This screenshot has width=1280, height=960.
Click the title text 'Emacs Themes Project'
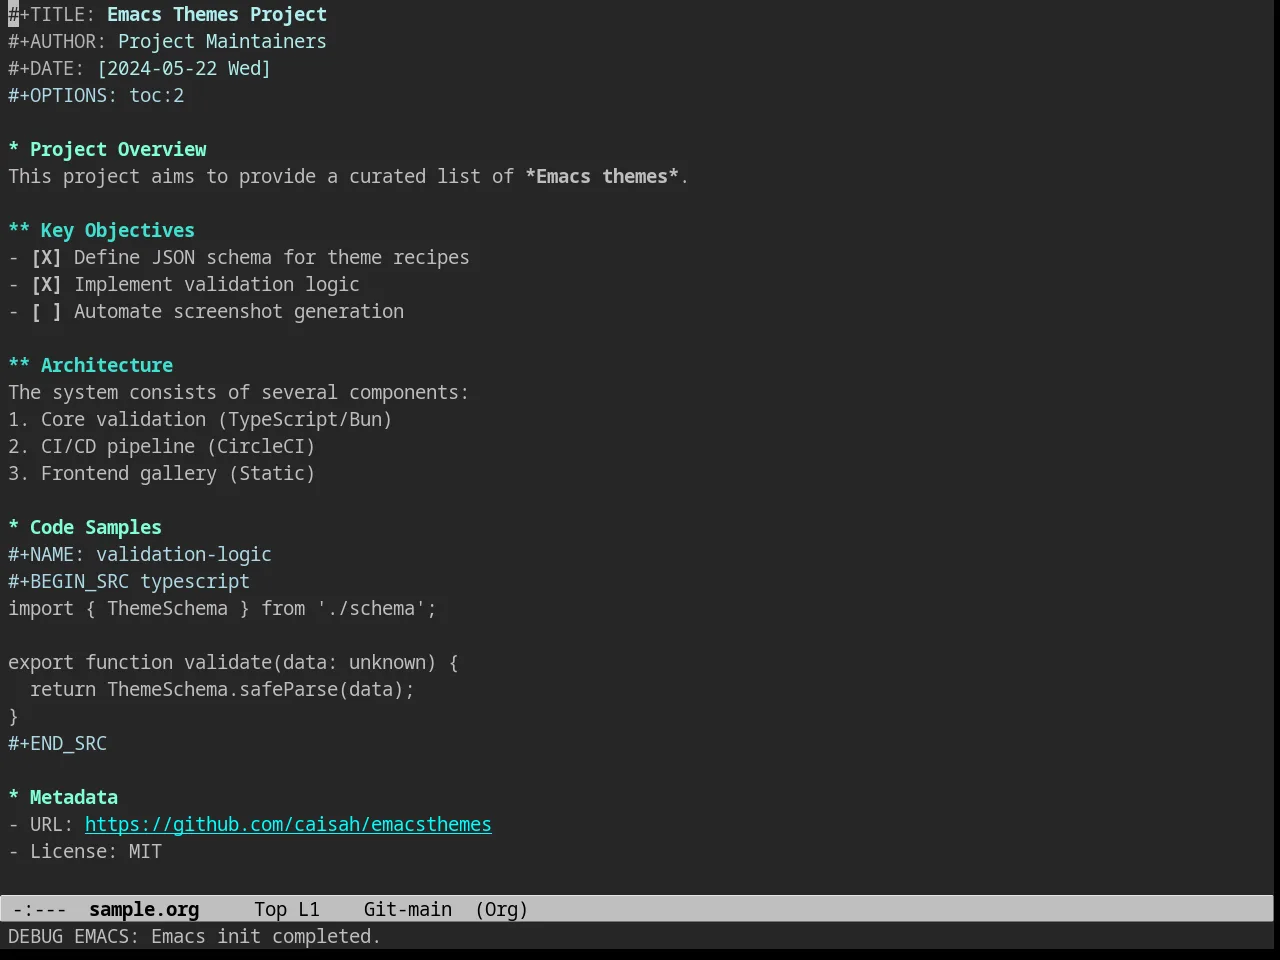pos(217,15)
